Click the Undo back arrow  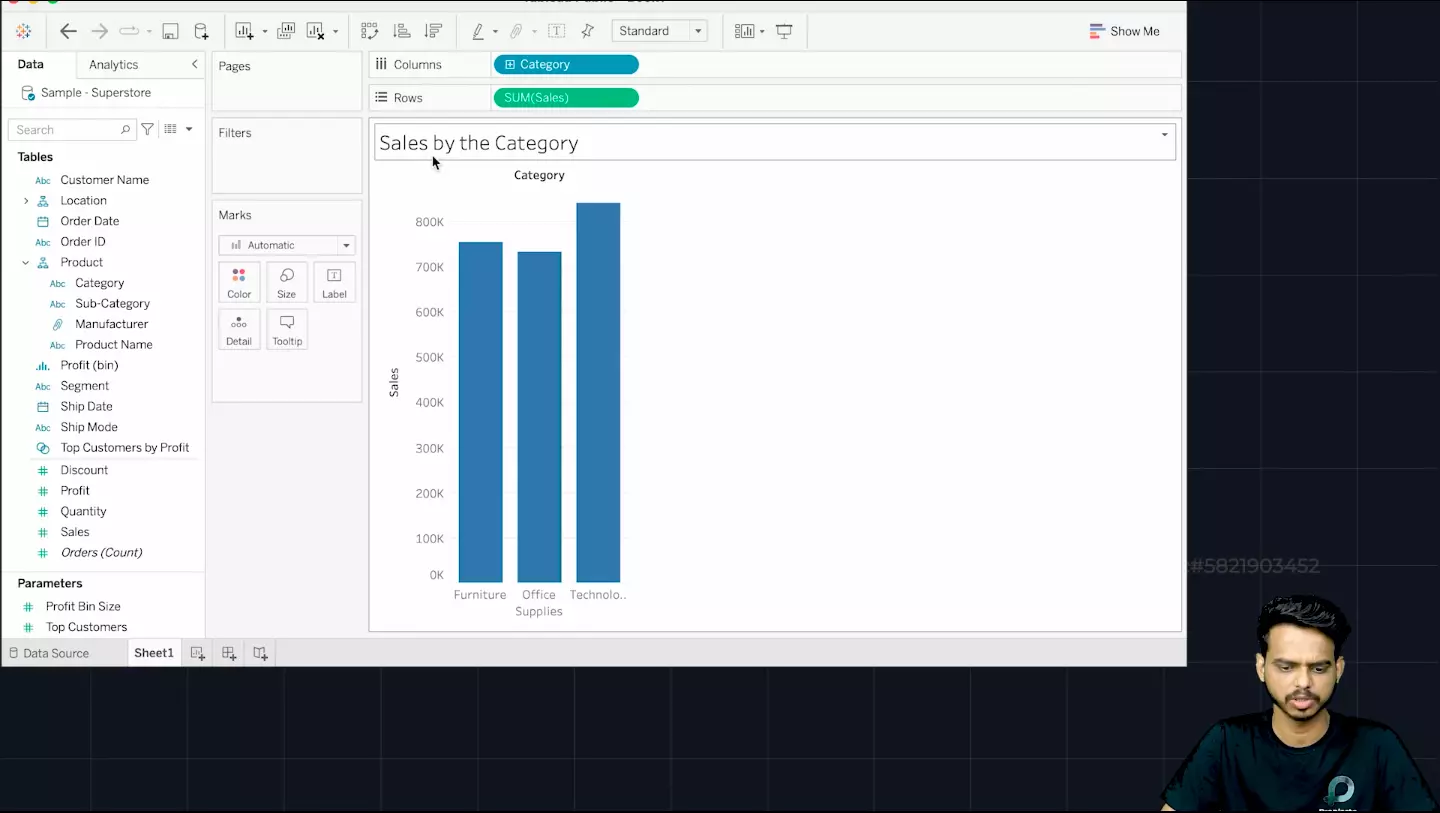68,31
